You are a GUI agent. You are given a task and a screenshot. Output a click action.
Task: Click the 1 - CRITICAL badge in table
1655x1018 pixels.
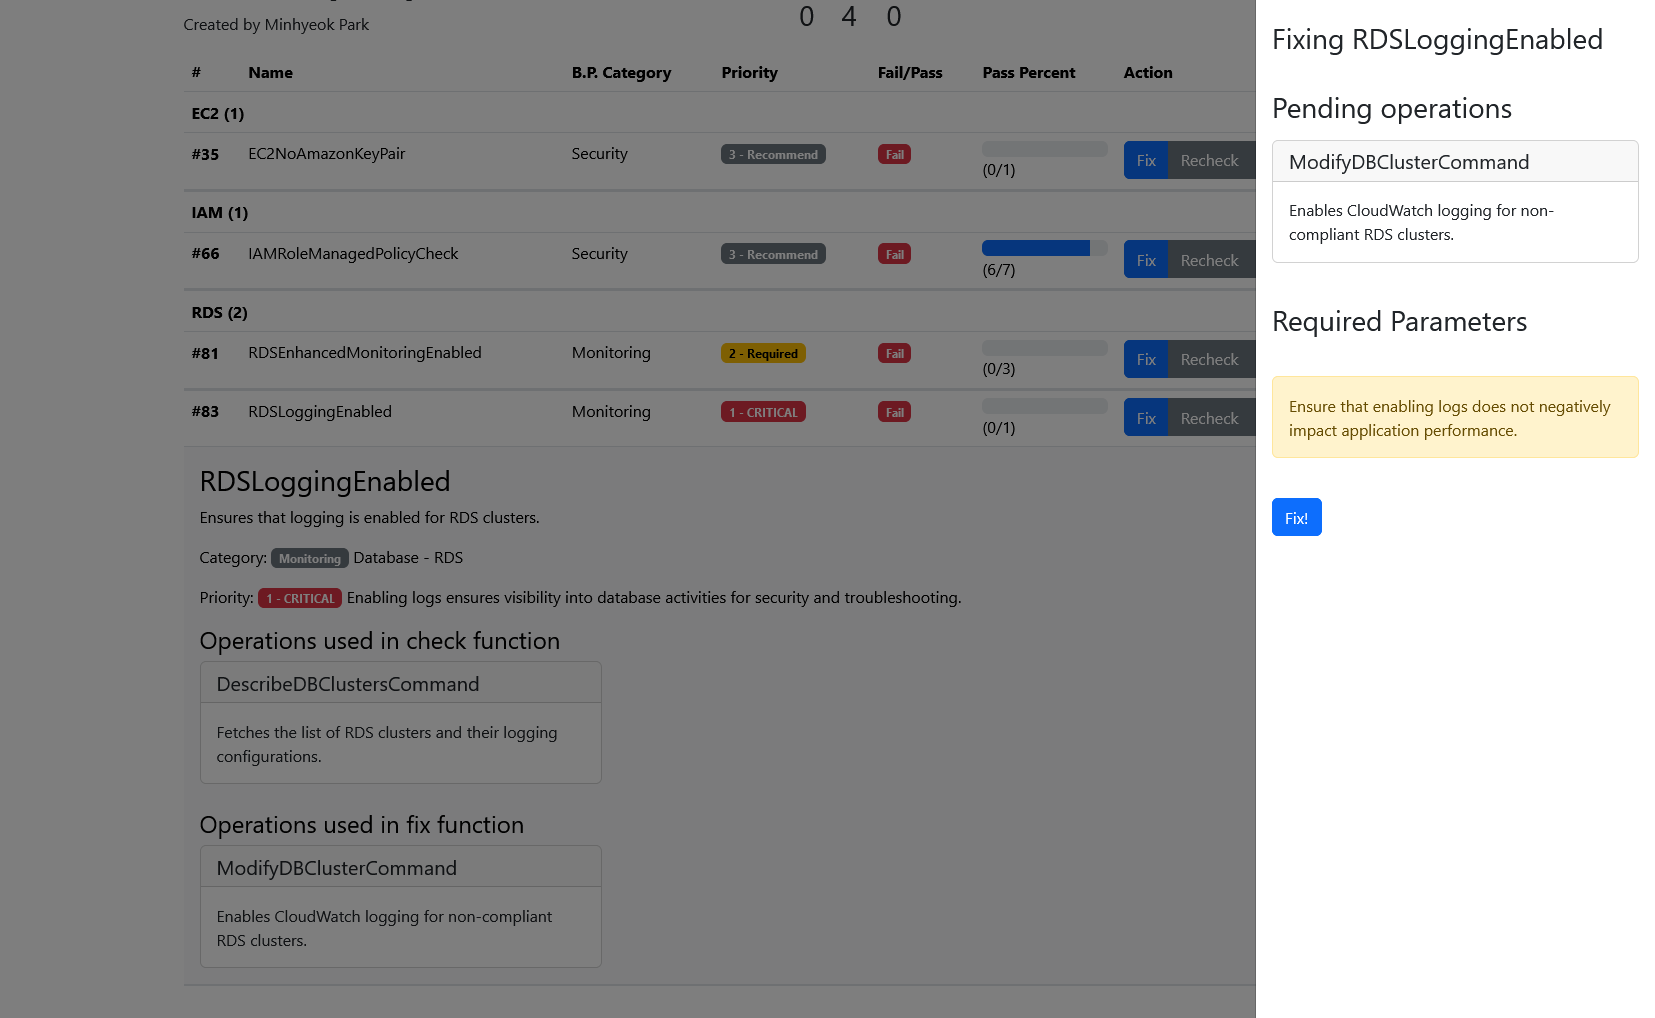click(763, 412)
